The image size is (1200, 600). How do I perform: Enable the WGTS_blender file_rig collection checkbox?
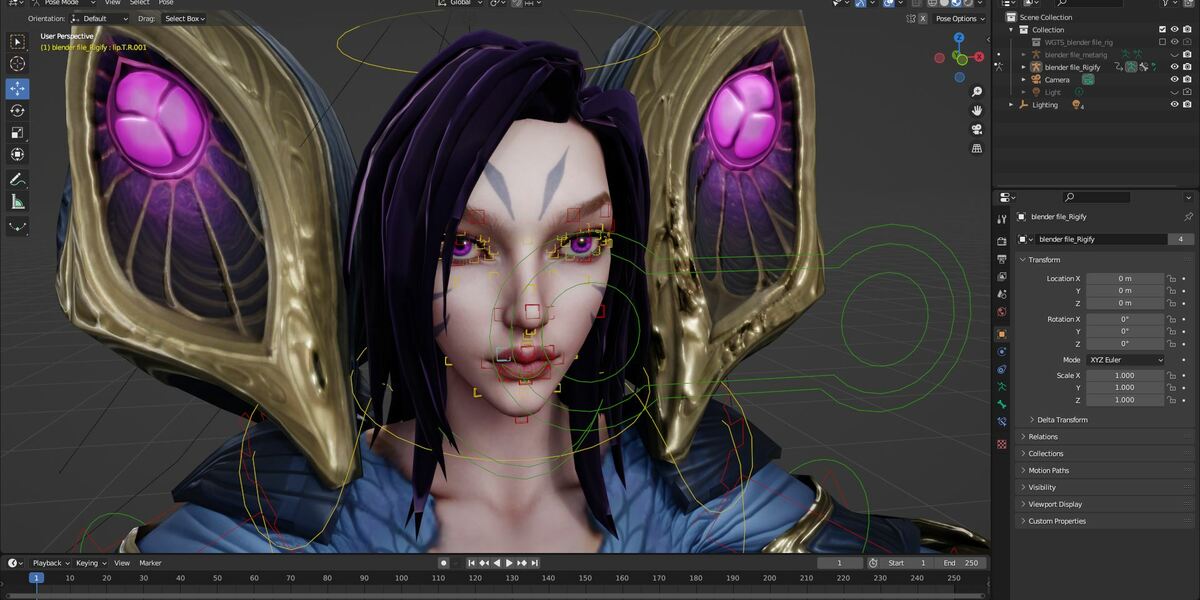1162,42
